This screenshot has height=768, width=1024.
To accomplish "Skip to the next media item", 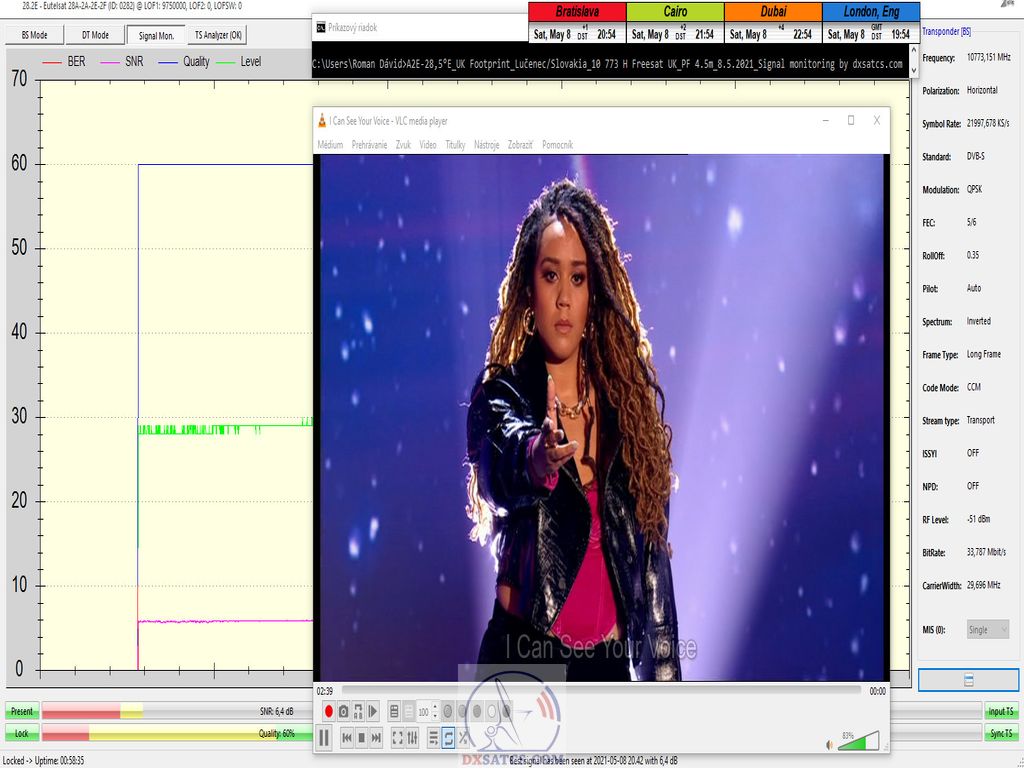I will [376, 738].
